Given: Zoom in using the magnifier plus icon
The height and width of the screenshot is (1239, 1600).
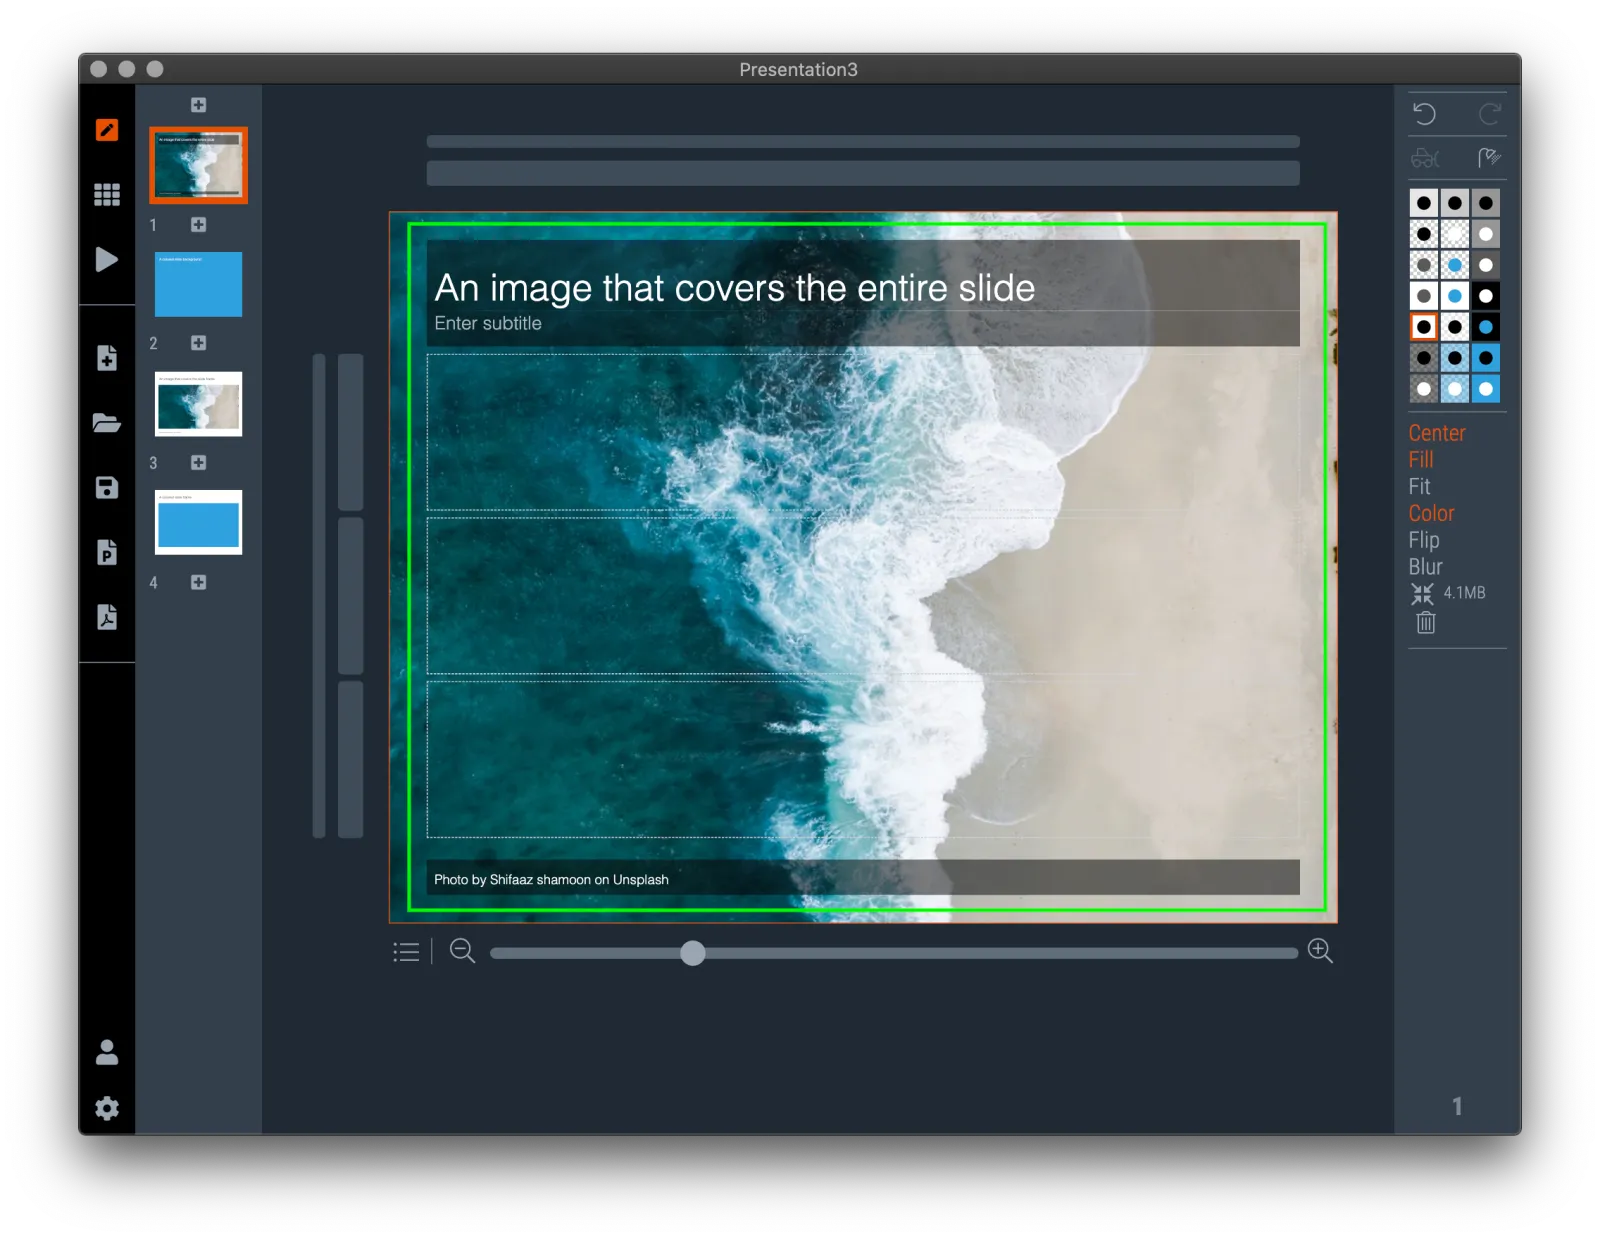Looking at the screenshot, I should (x=1320, y=951).
